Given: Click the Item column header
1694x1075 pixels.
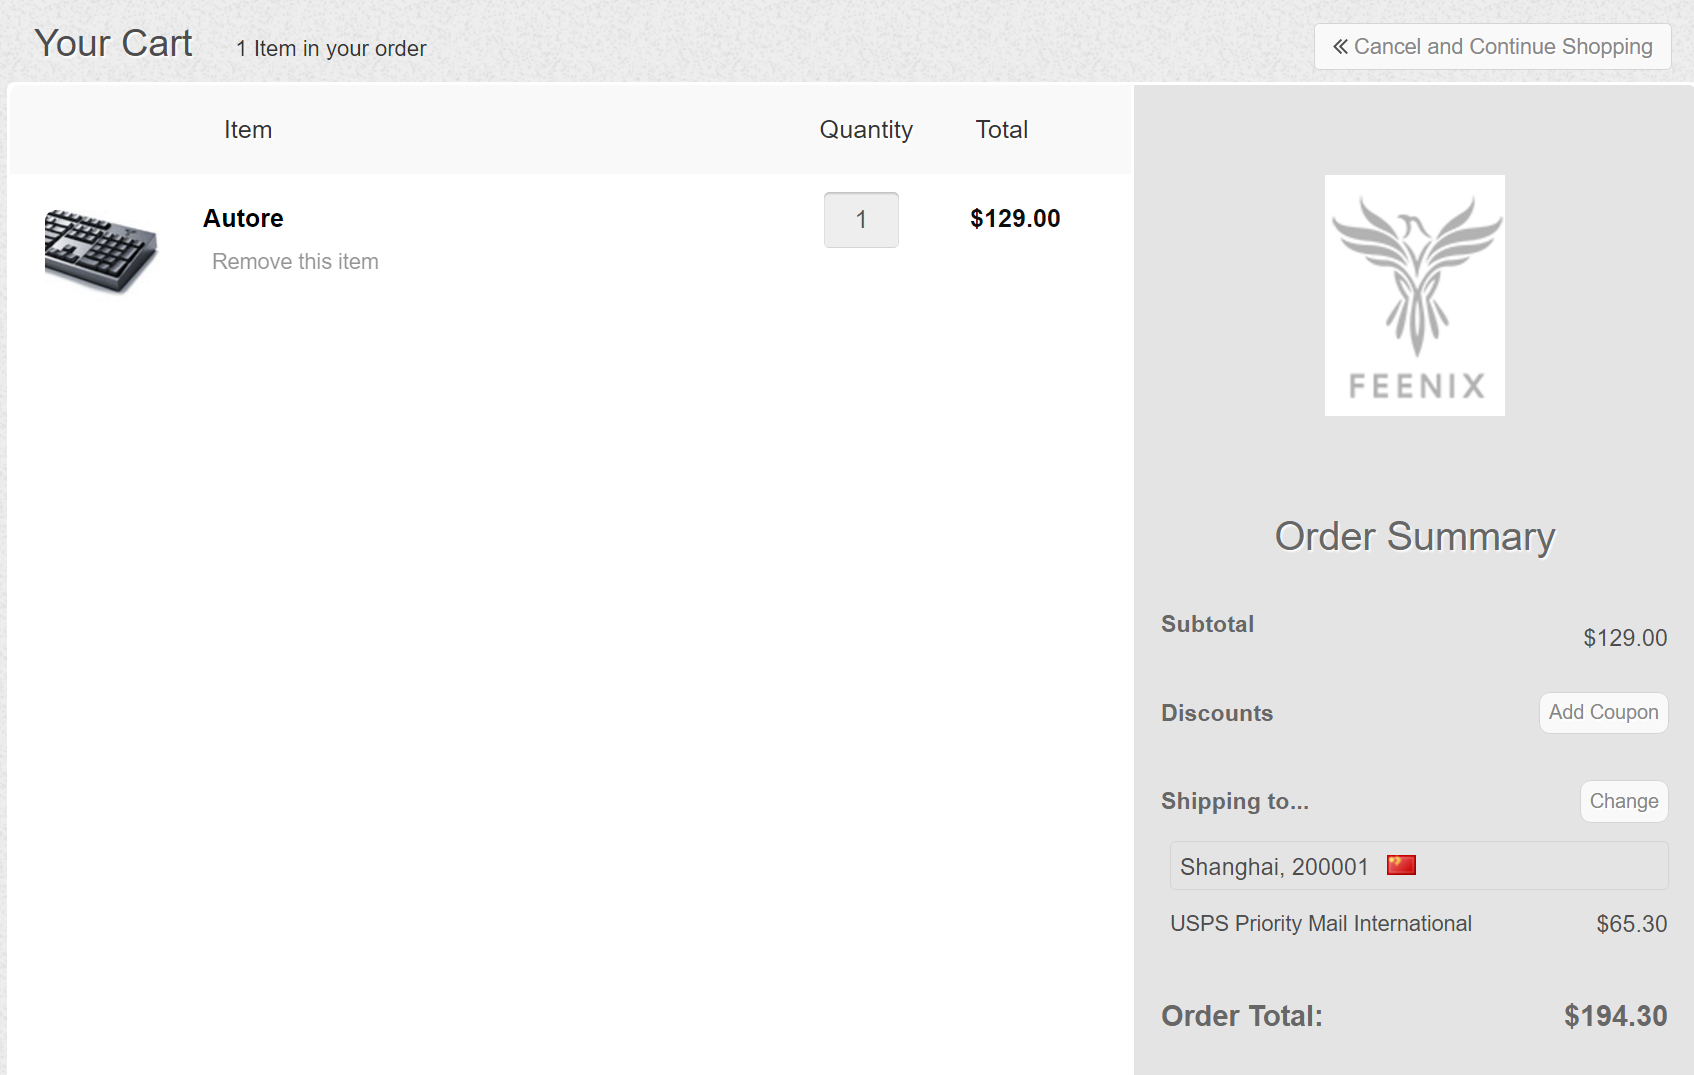Looking at the screenshot, I should pyautogui.click(x=248, y=130).
